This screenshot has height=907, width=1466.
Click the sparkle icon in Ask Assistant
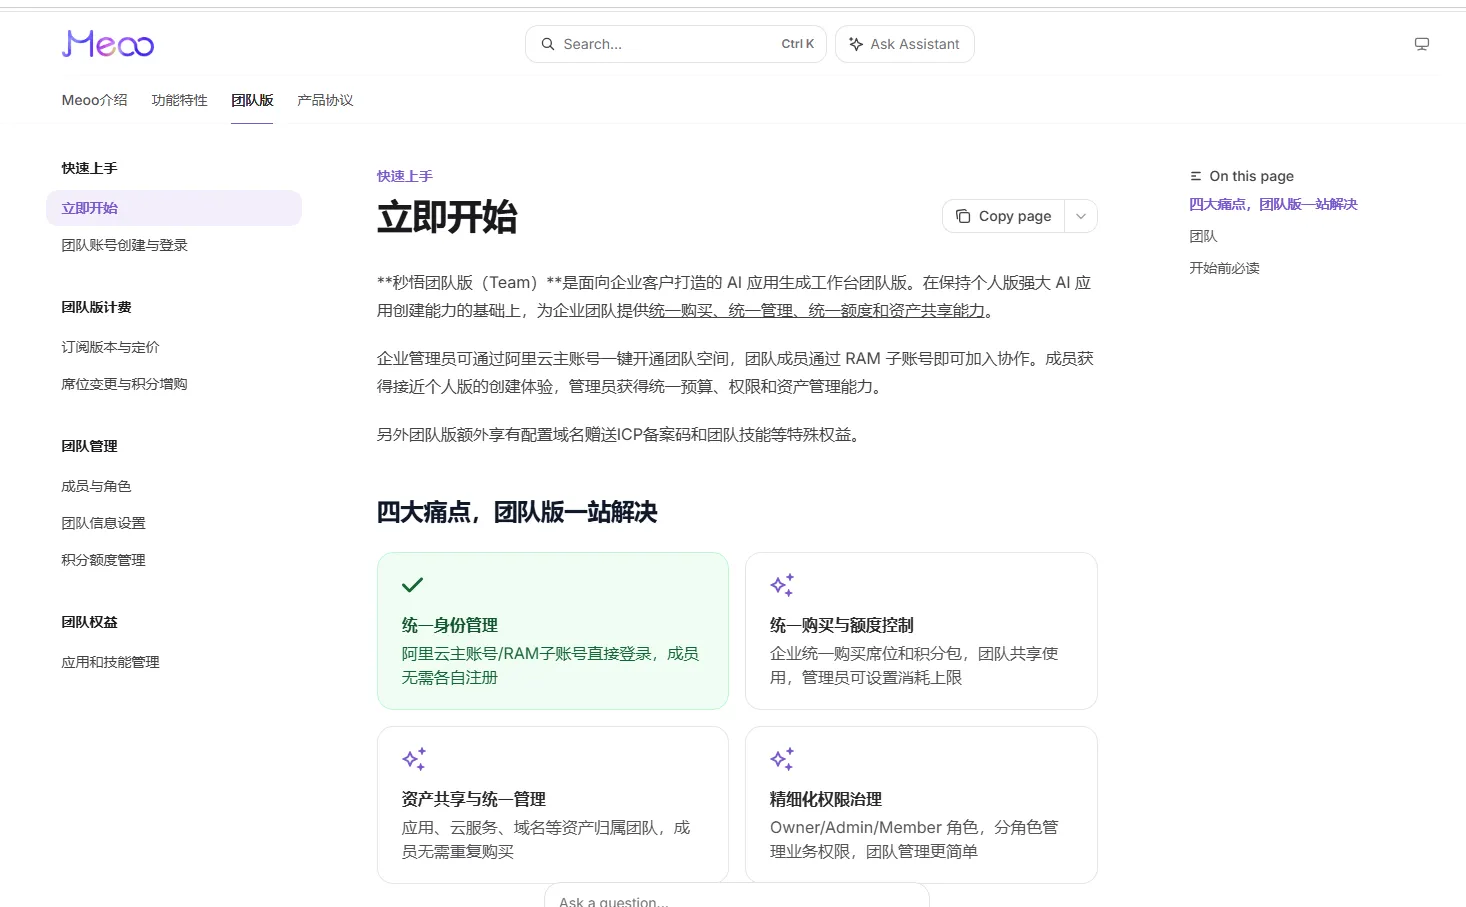click(856, 44)
